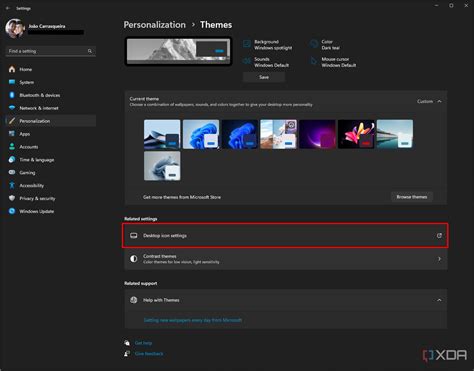Viewport: 474px width, 371px height.
Task: Click the Save theme button
Action: click(x=264, y=77)
